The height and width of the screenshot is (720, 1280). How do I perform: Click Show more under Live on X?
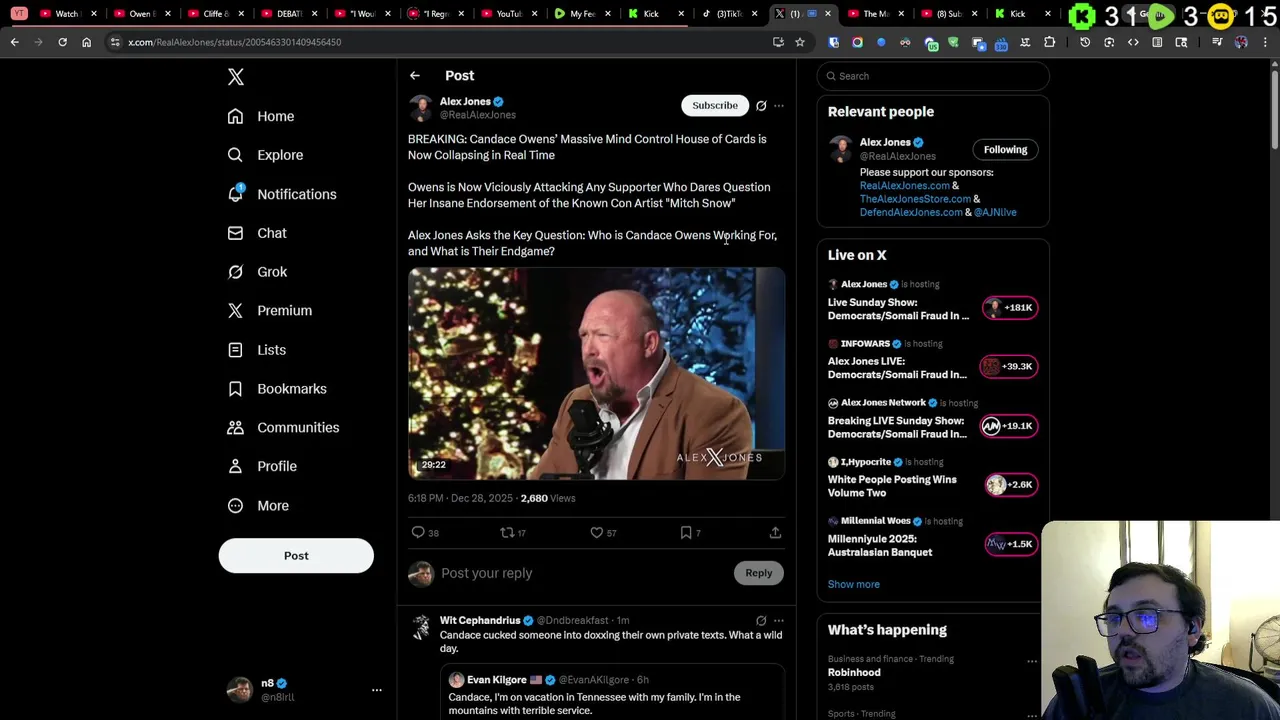pos(854,585)
